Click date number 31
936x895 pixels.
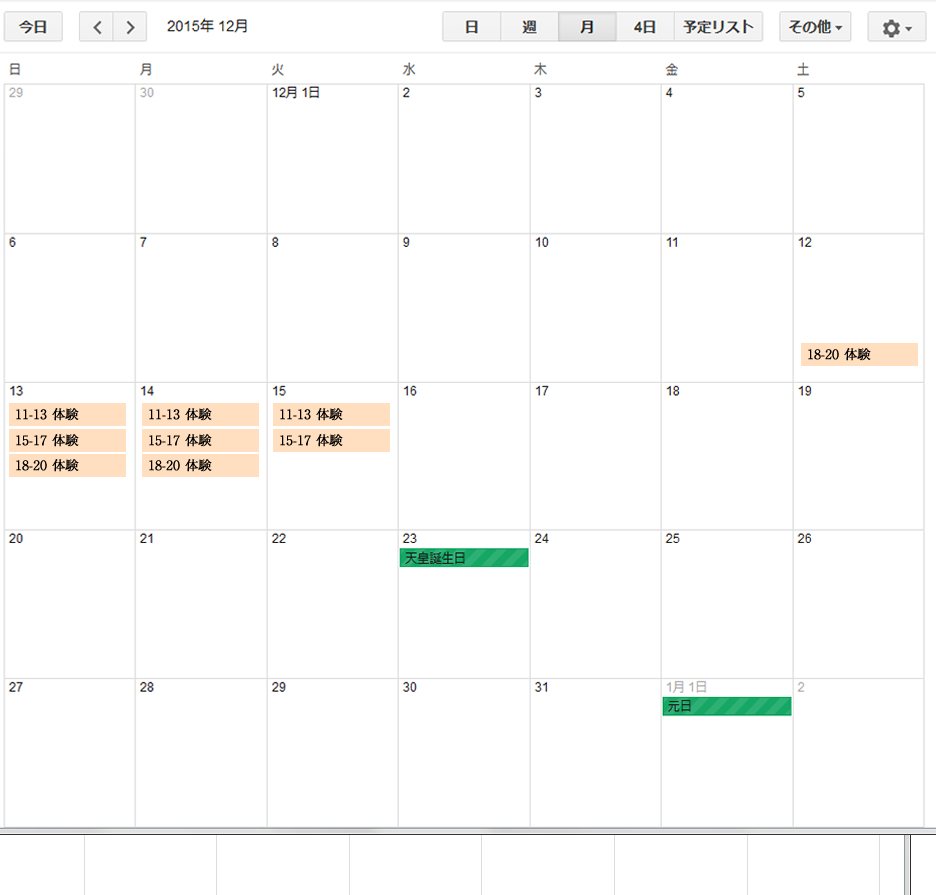click(541, 687)
